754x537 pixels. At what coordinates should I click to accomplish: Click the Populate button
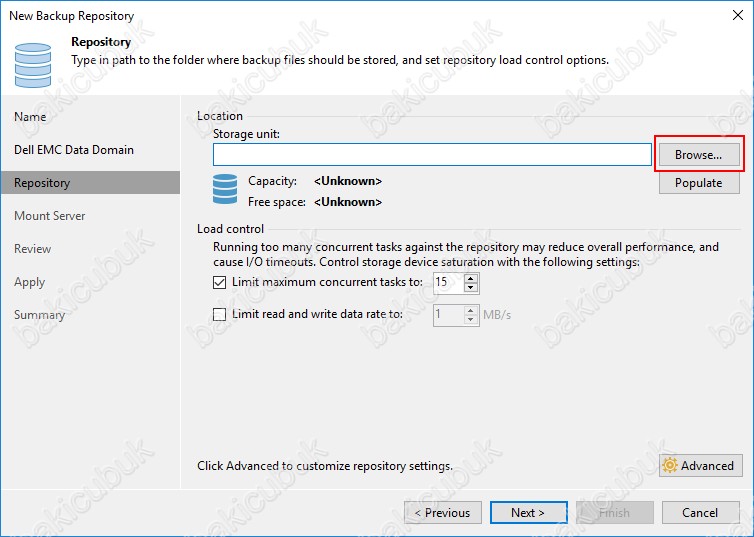699,183
